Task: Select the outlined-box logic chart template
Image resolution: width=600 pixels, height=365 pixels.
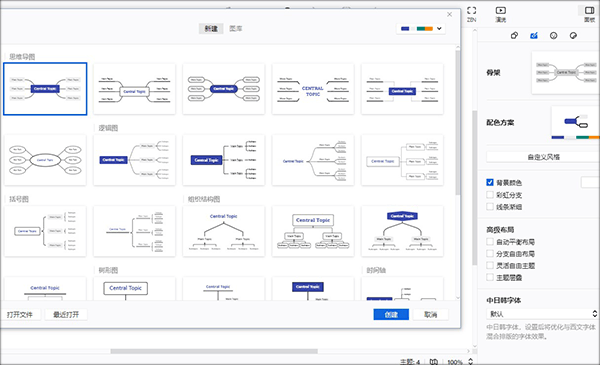Action: [402, 160]
